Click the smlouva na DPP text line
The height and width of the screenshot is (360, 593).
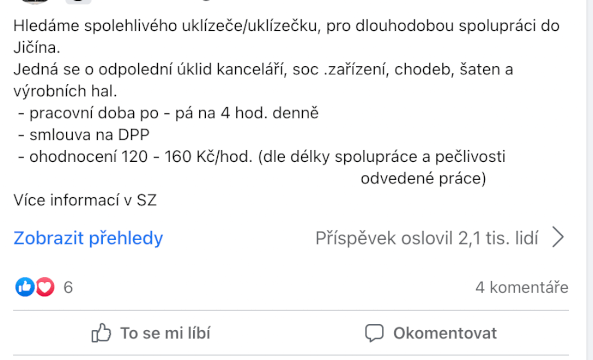[x=84, y=135]
